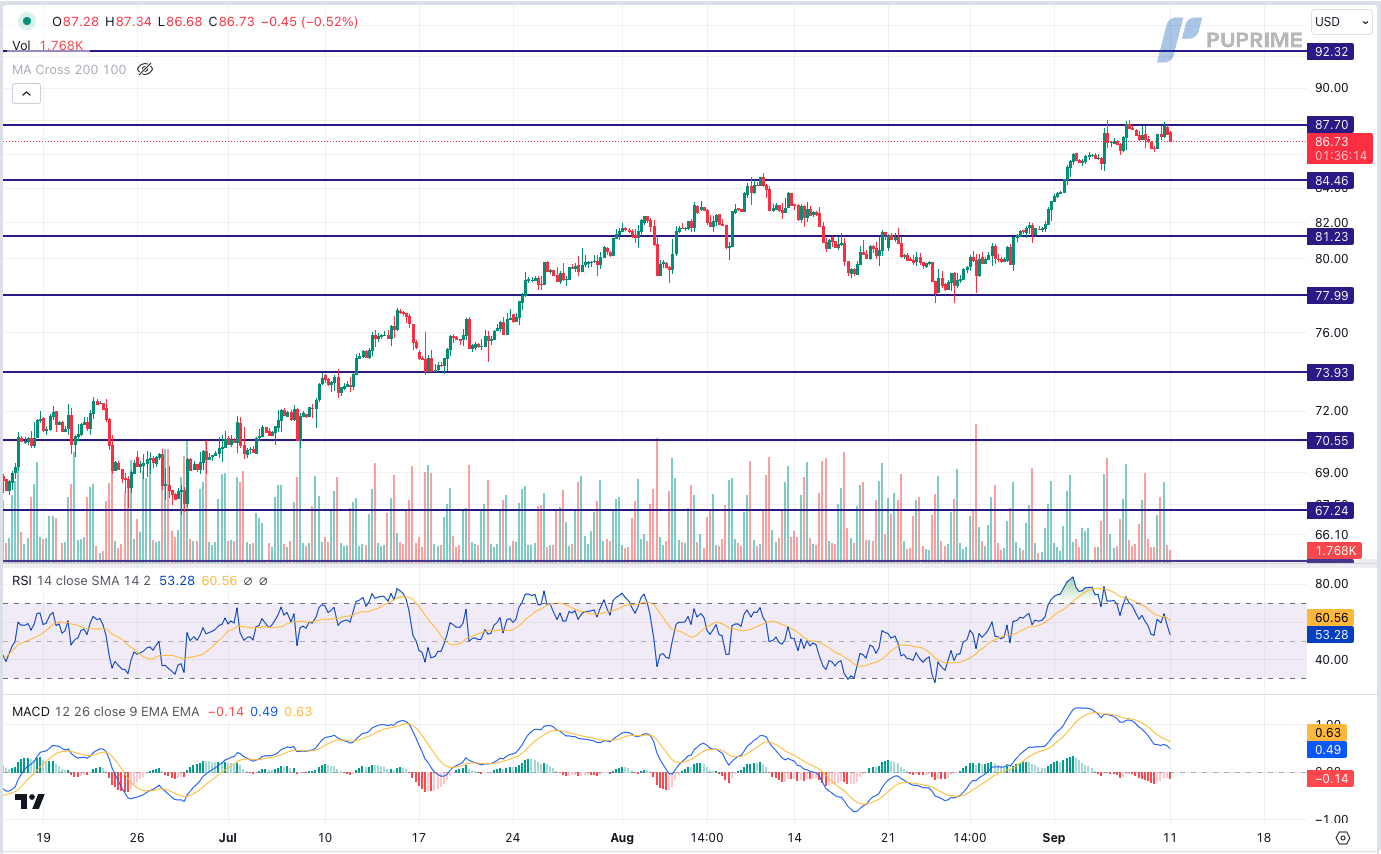Click the Aug date on time axis
The width and height of the screenshot is (1381, 854).
622,838
